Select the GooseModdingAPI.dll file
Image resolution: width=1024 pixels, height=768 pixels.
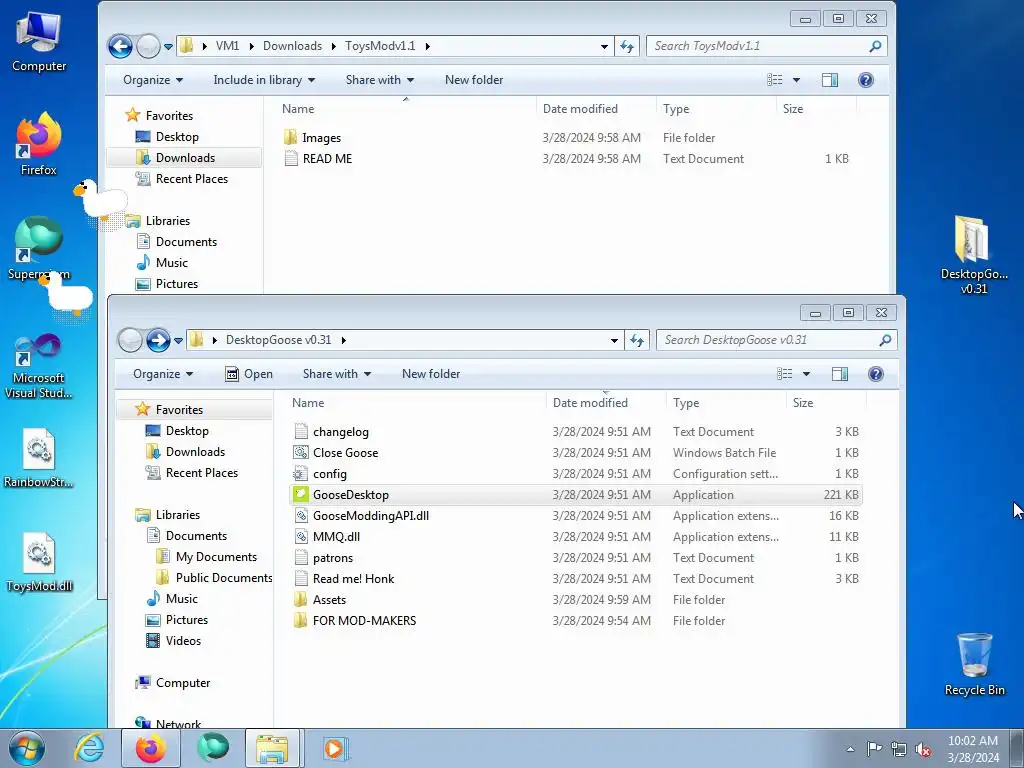pos(575,516)
